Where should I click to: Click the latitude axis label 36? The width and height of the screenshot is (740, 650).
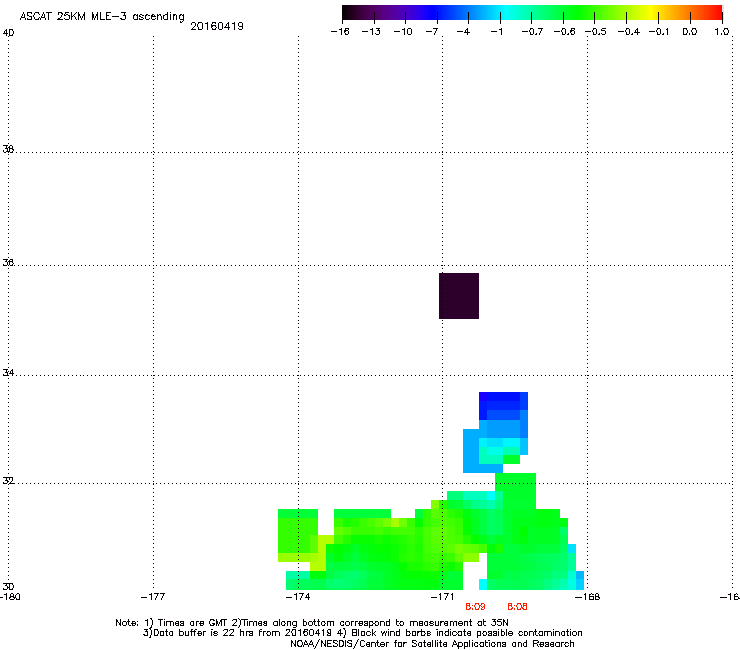(x=8, y=262)
